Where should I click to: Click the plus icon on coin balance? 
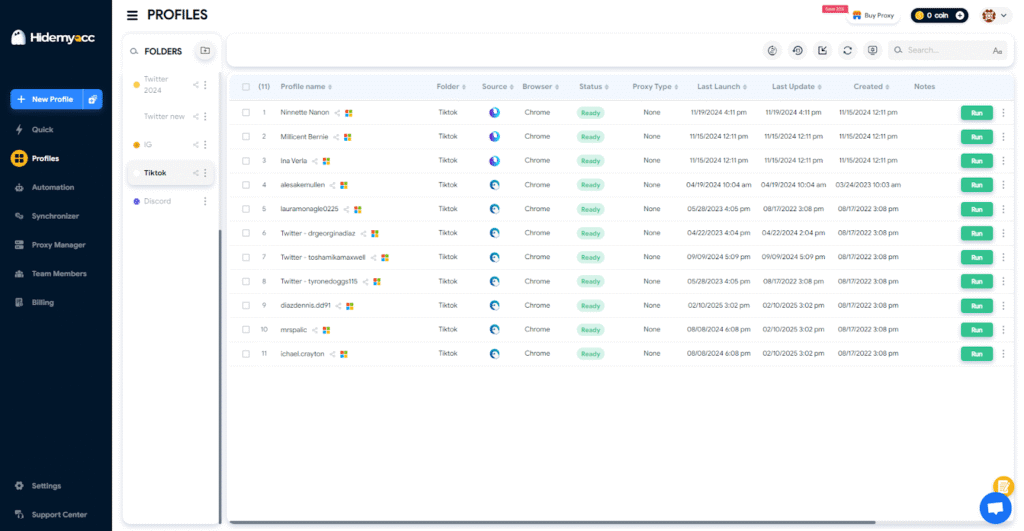point(960,16)
